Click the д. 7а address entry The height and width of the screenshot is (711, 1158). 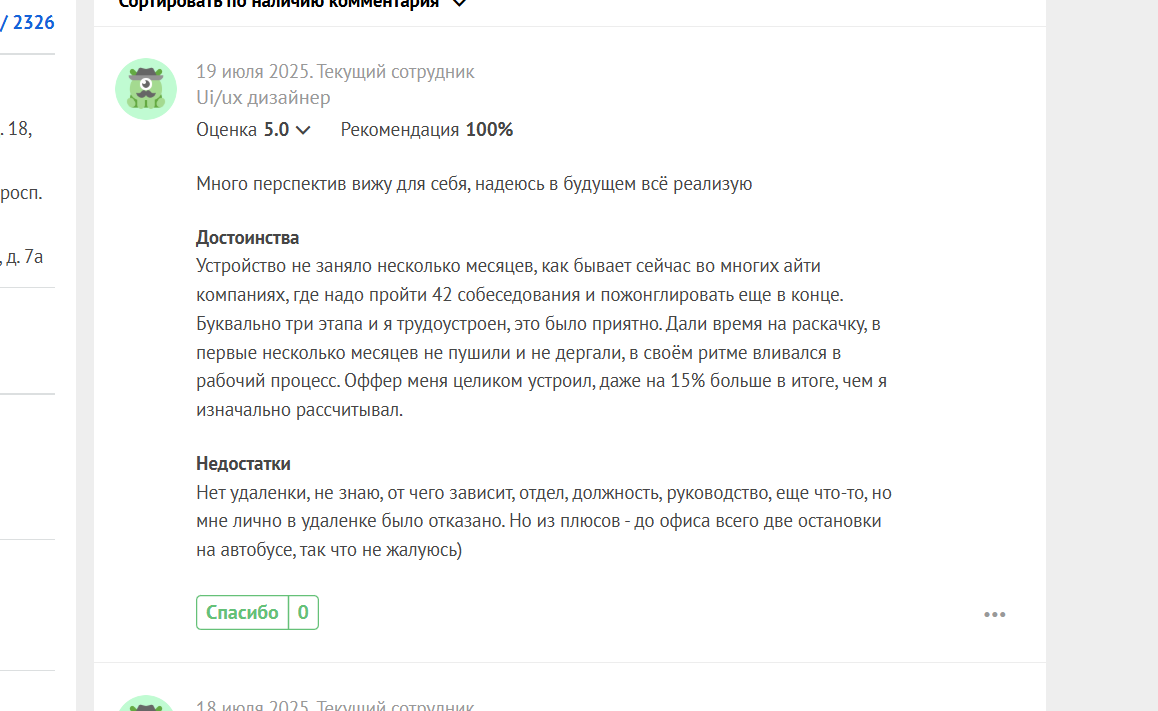click(22, 257)
